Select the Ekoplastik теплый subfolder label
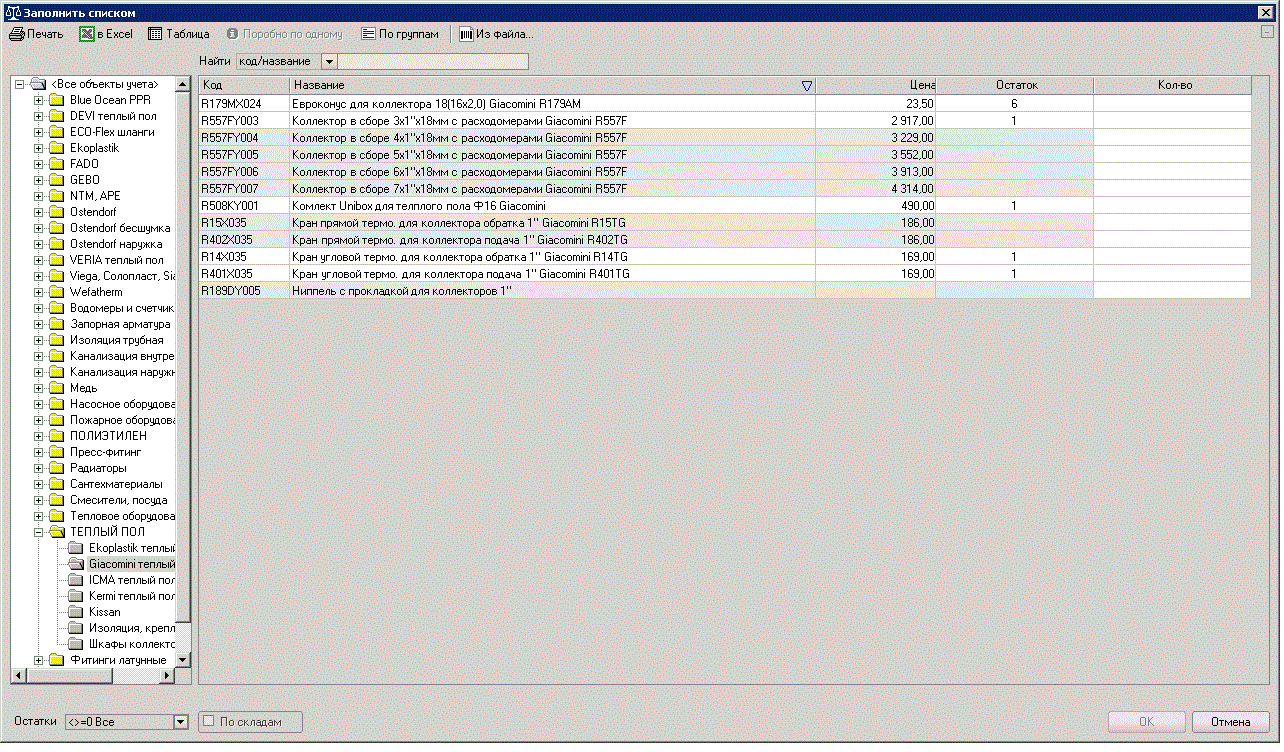Screen dimensions: 1284x752 tap(132, 548)
